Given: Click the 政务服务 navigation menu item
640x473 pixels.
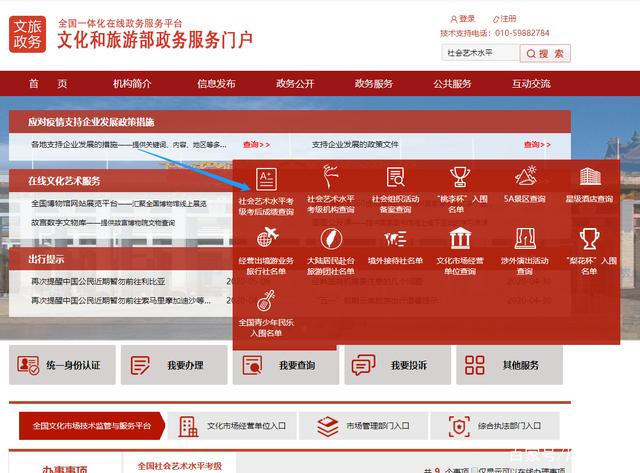Looking at the screenshot, I should point(374,84).
